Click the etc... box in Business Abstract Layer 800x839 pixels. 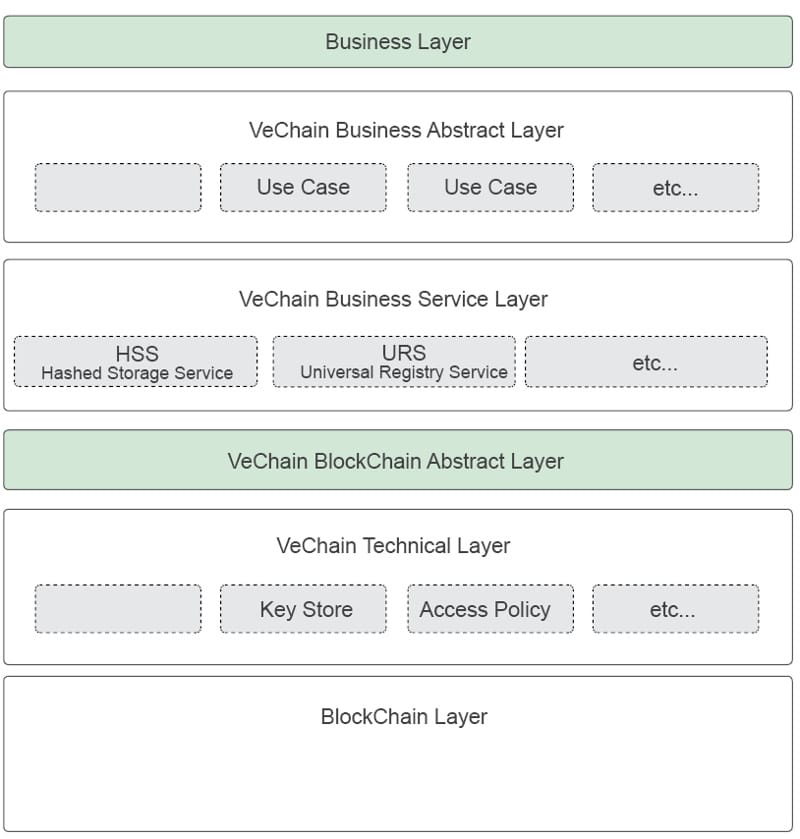click(x=675, y=188)
